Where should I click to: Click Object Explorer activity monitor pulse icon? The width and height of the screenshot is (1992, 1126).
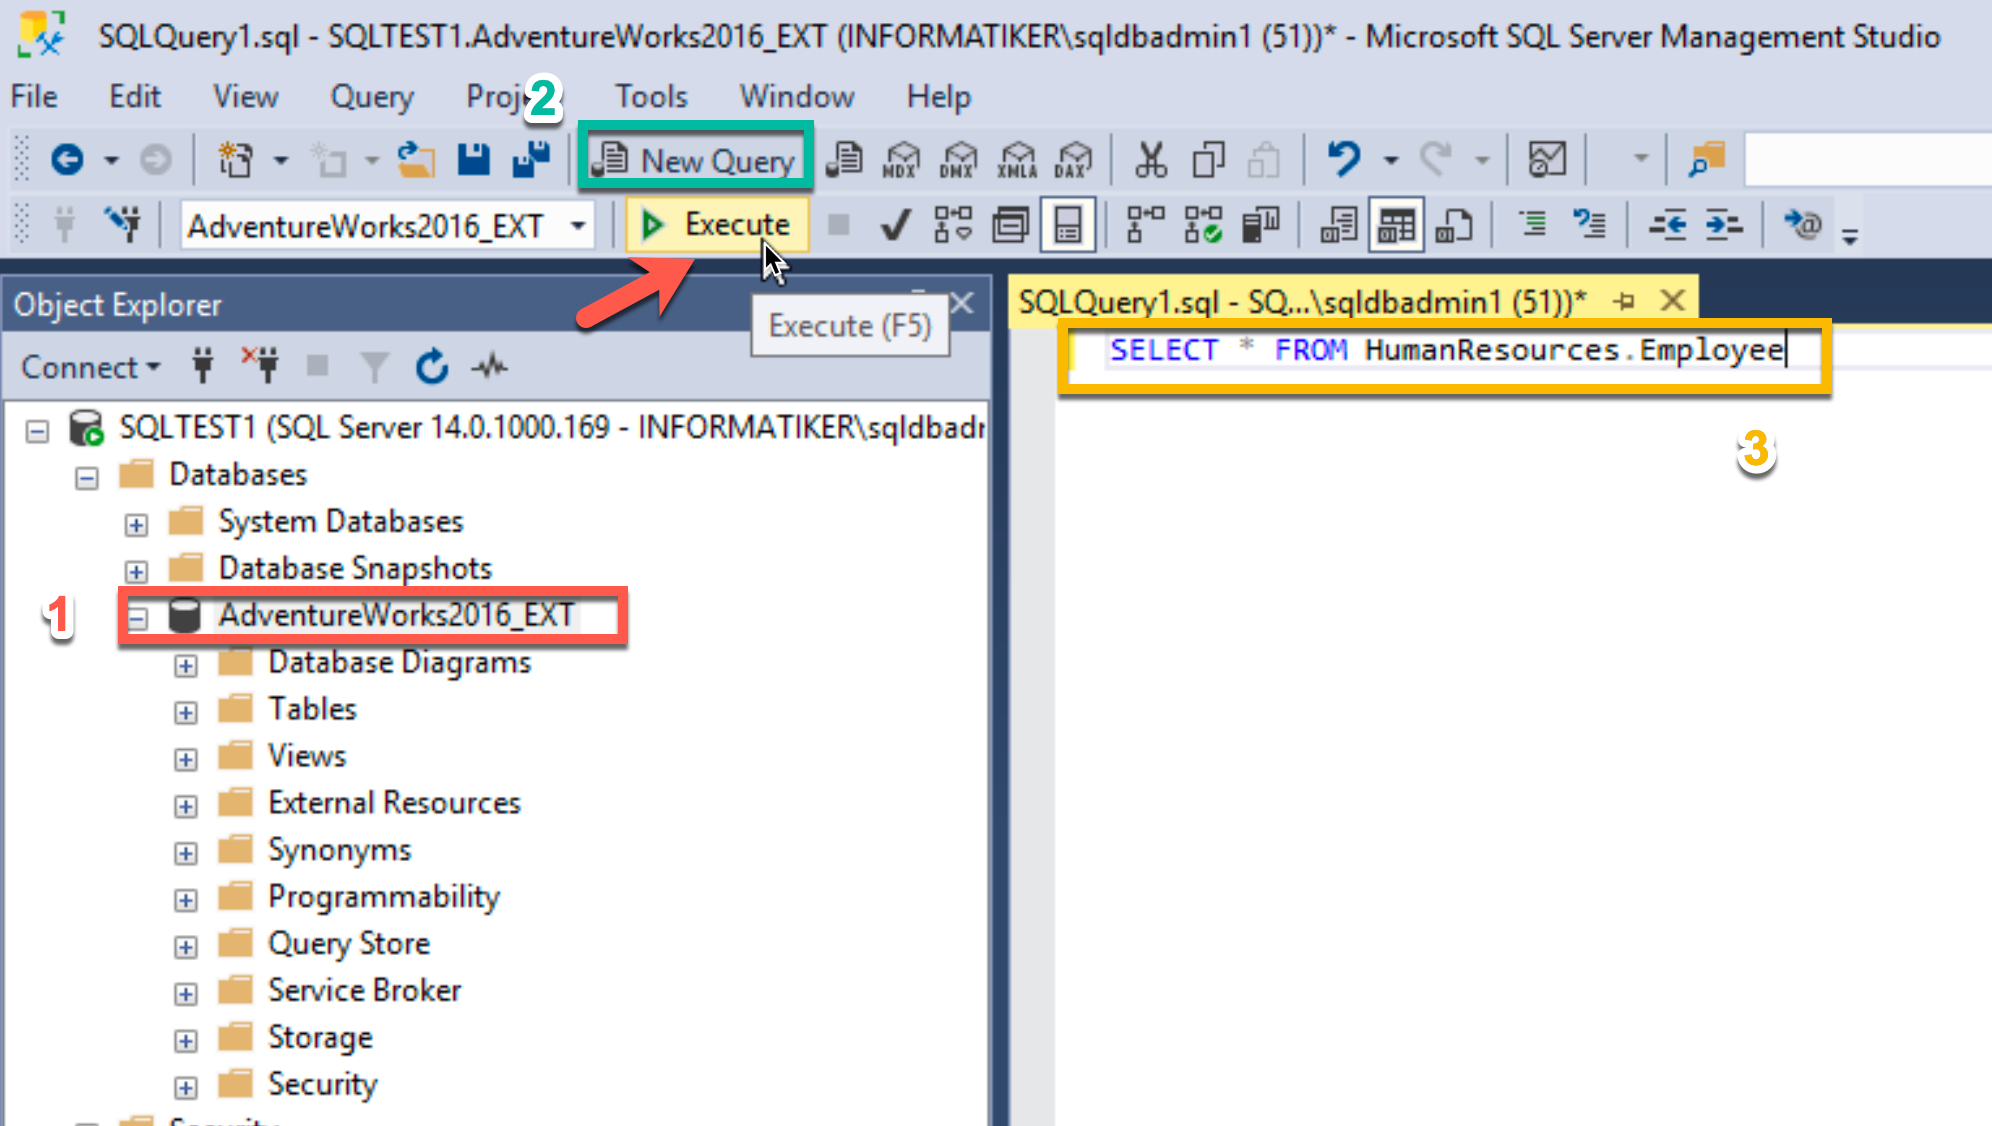click(x=490, y=367)
